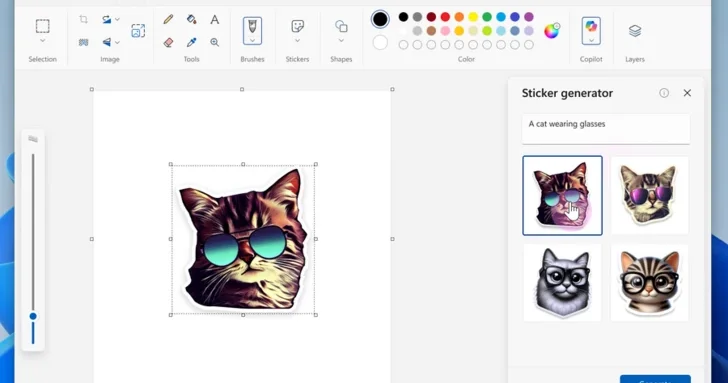Activate the Magnifier zoom tool
Screen dimensions: 728x383
214,42
